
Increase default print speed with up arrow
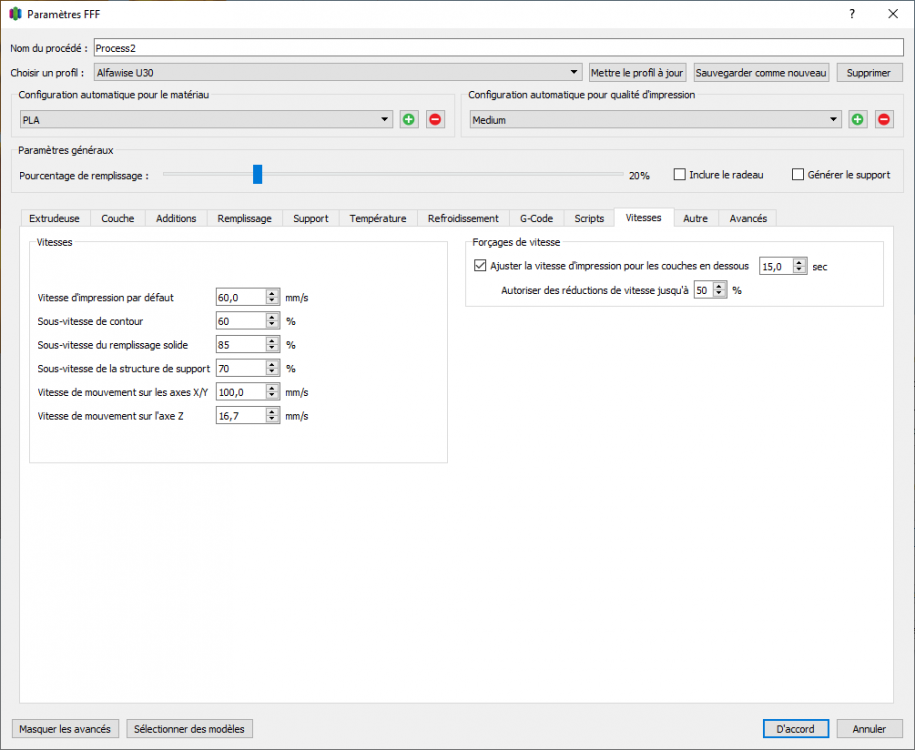coord(272,294)
